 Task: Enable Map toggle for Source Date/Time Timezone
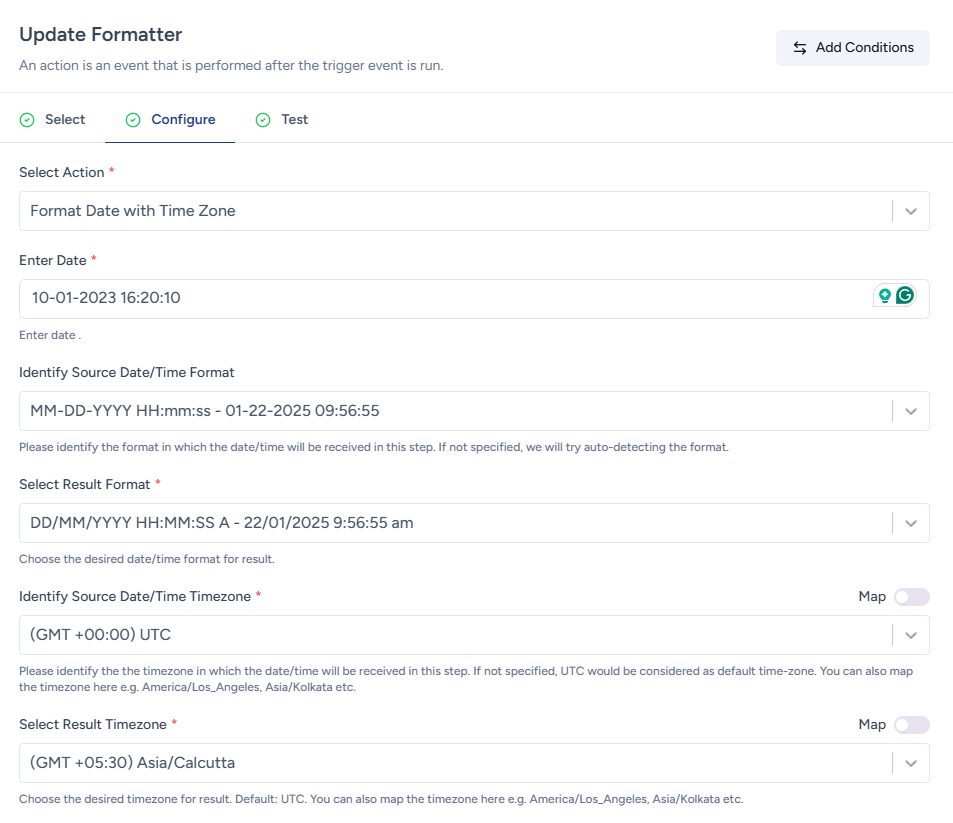tap(911, 597)
